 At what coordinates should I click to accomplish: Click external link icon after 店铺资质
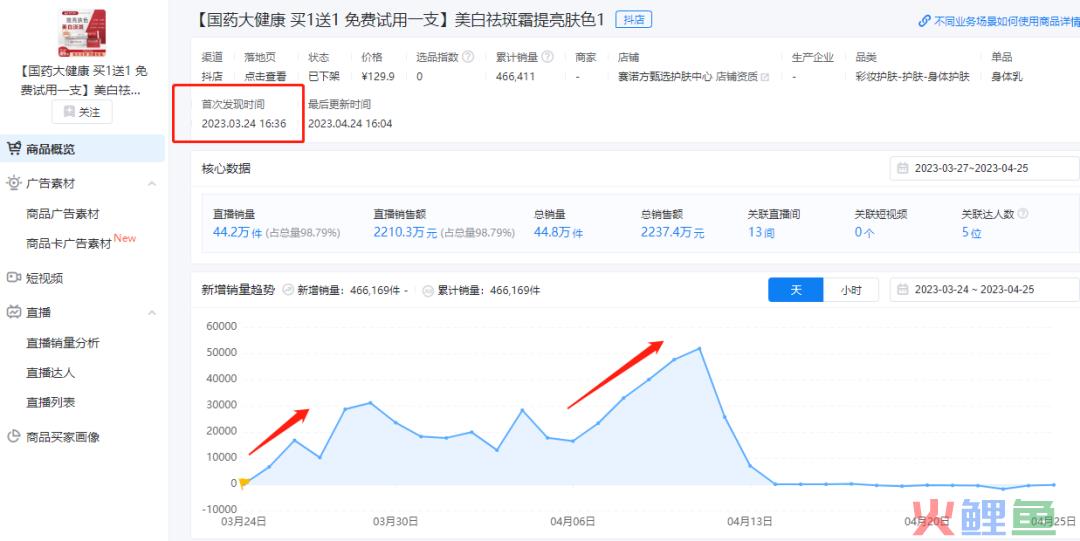765,77
